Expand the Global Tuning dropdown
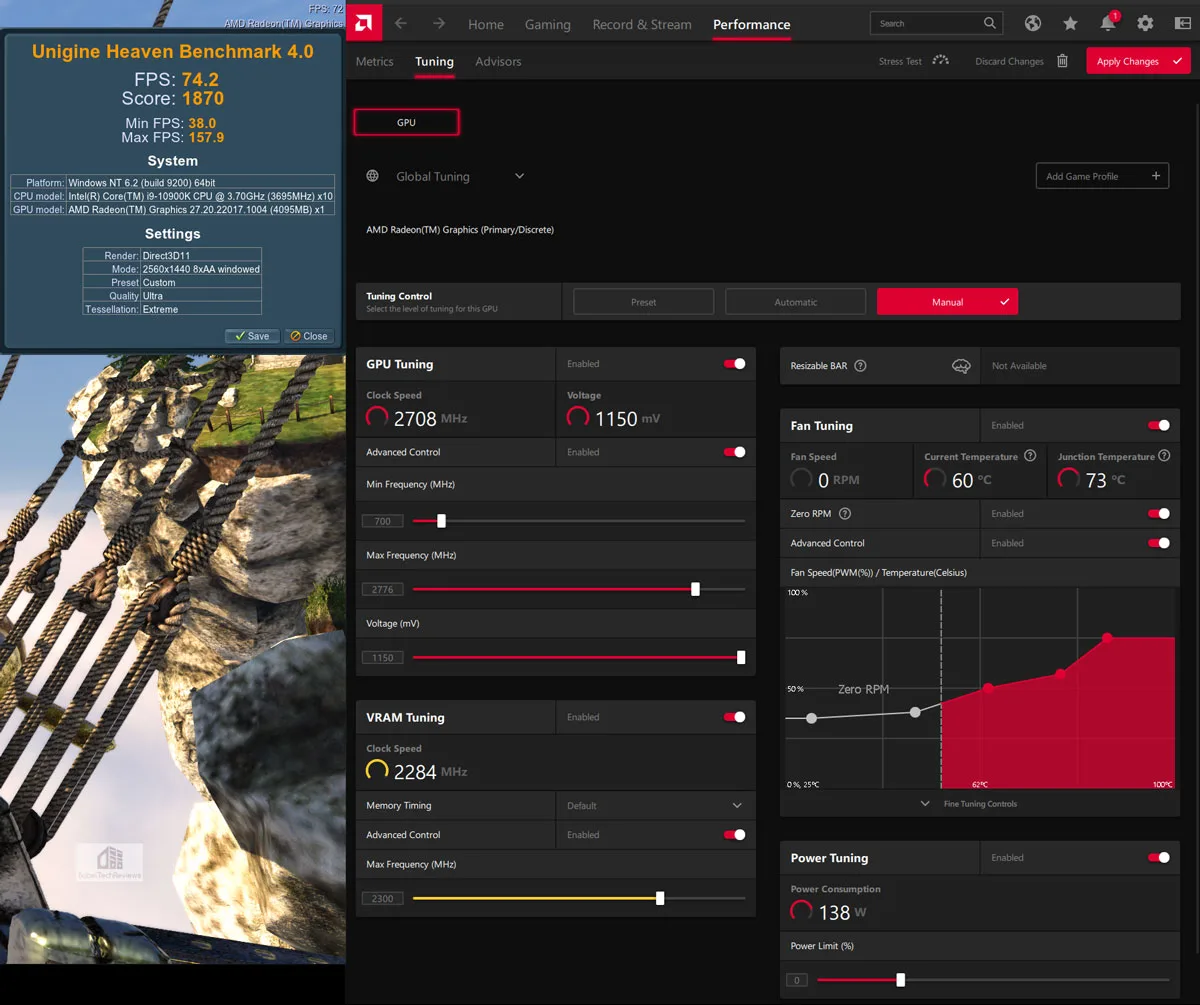This screenshot has width=1200, height=1005. click(519, 176)
